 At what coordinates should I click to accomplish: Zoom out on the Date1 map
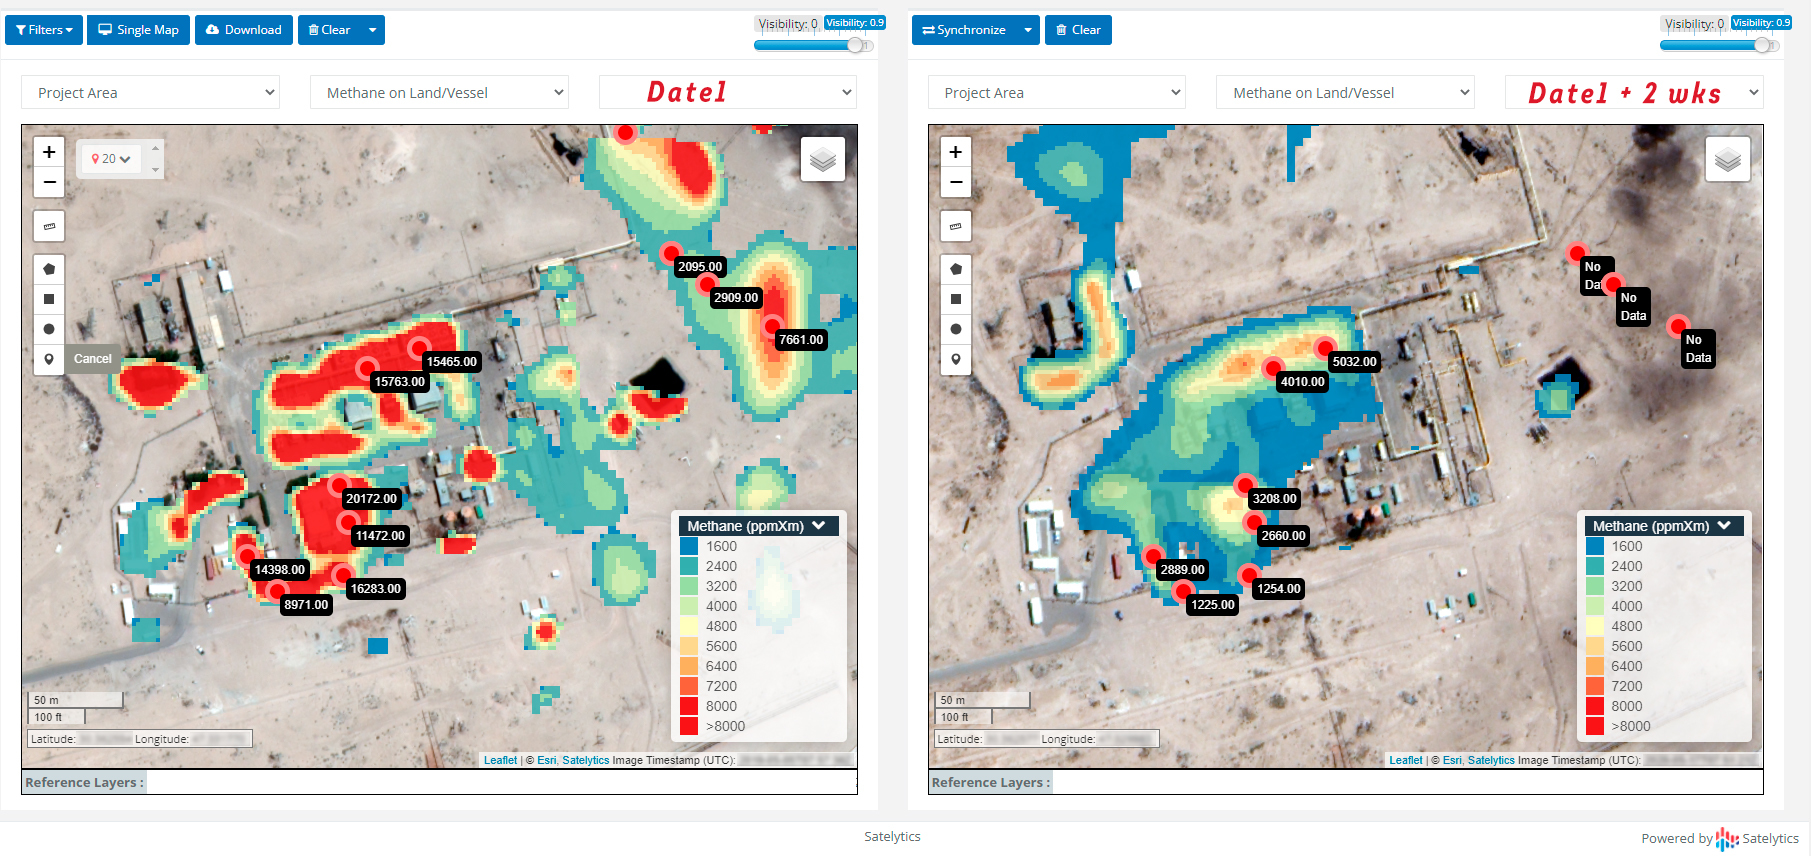49,182
